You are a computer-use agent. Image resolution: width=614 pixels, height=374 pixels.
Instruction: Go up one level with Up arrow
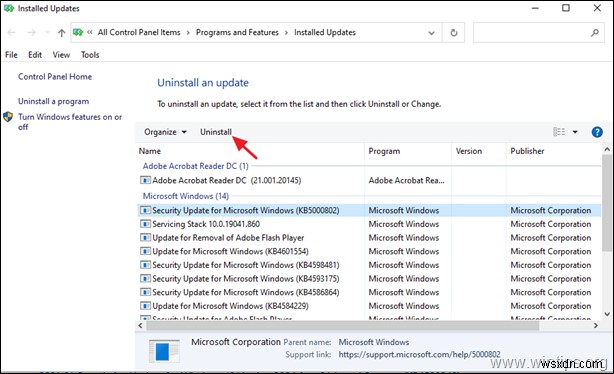(x=61, y=33)
